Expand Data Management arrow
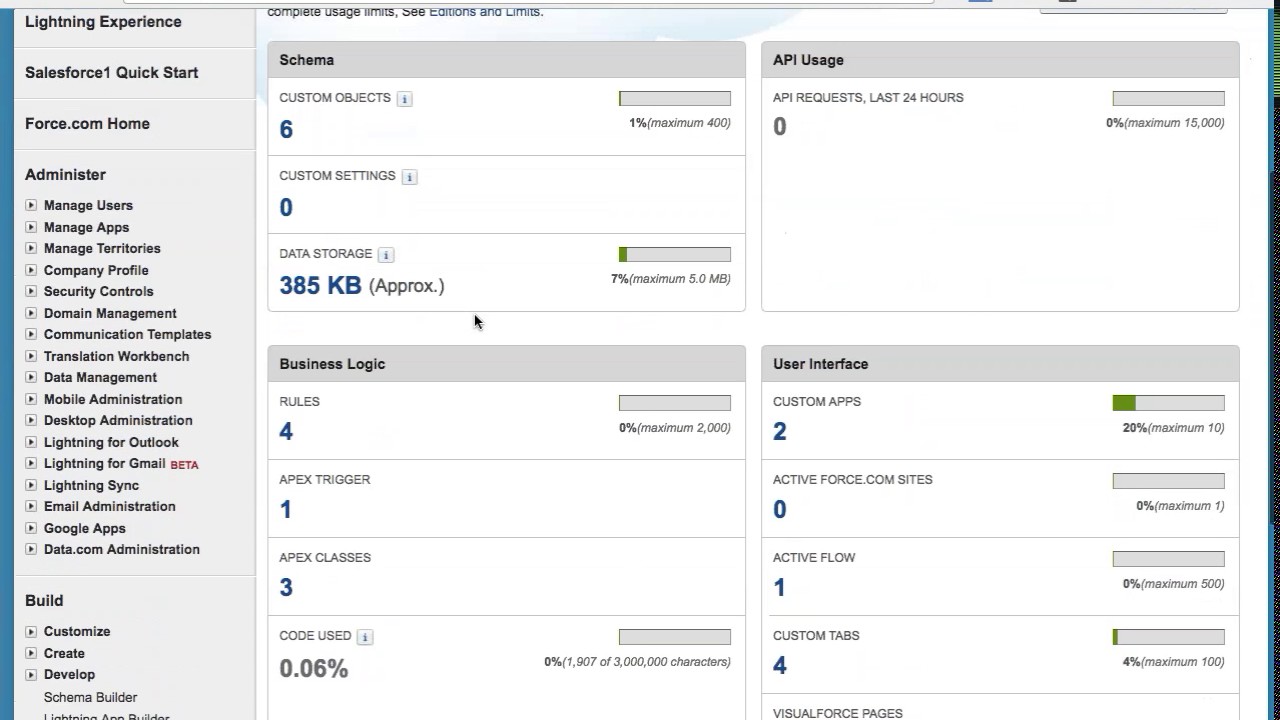The width and height of the screenshot is (1280, 720). pyautogui.click(x=31, y=377)
